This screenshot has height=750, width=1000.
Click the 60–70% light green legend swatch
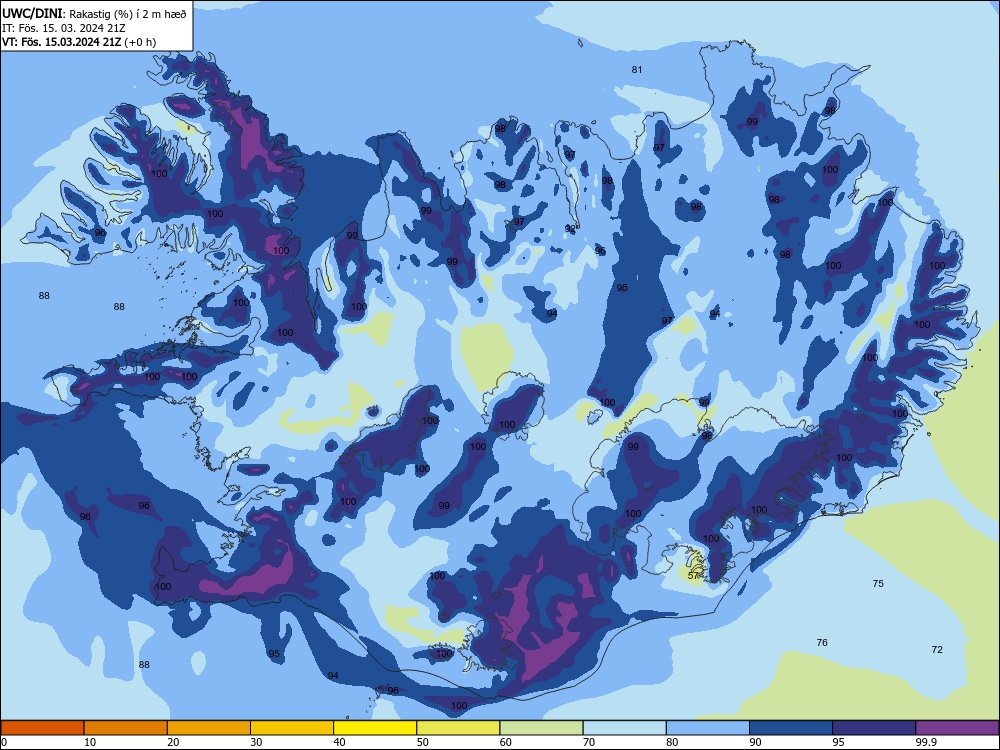541,728
